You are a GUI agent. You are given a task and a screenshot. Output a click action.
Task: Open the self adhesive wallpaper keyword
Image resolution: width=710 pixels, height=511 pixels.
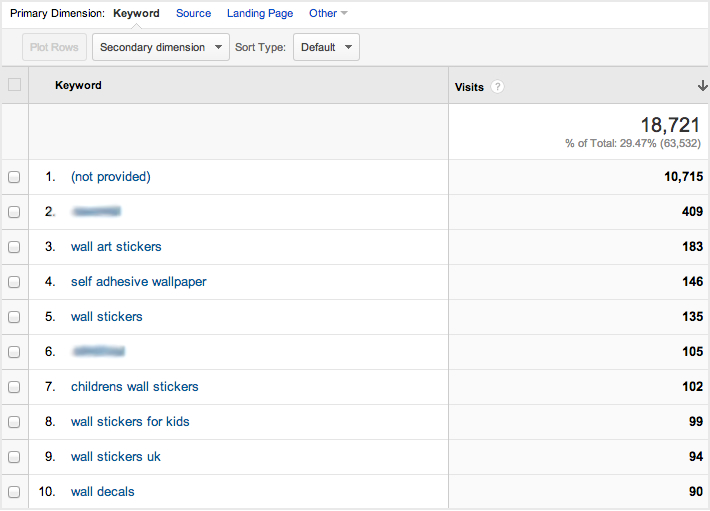click(138, 282)
